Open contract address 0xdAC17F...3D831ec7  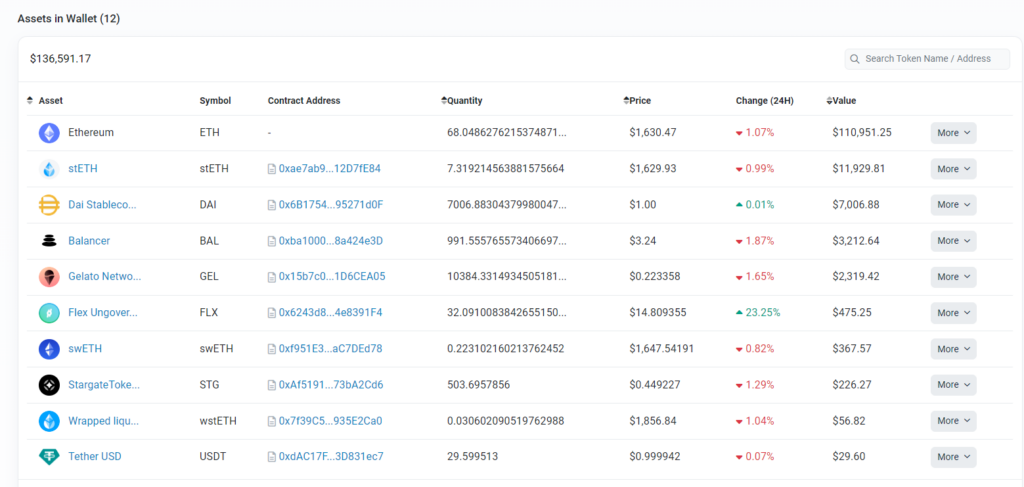pos(331,456)
